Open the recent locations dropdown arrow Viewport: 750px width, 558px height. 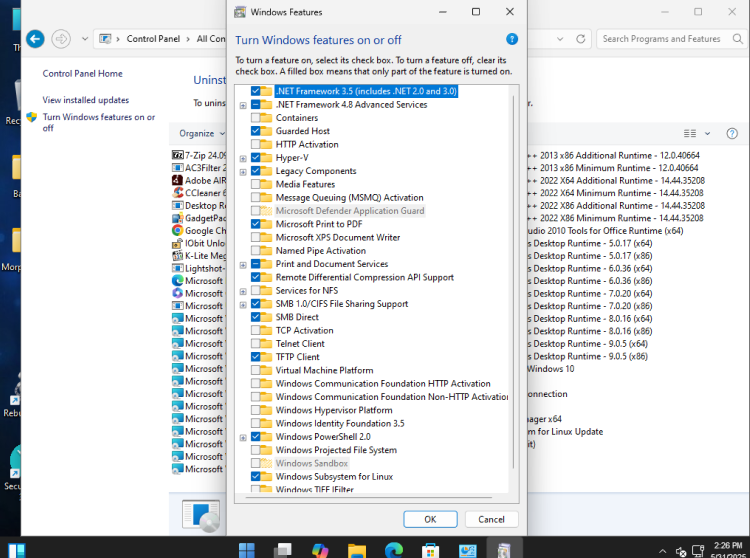[x=85, y=39]
